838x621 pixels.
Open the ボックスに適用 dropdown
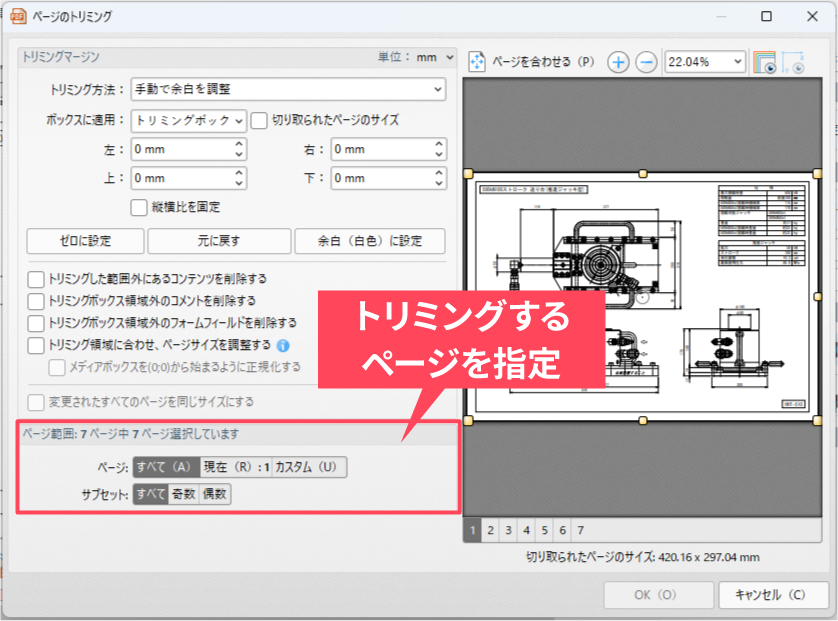pos(189,120)
